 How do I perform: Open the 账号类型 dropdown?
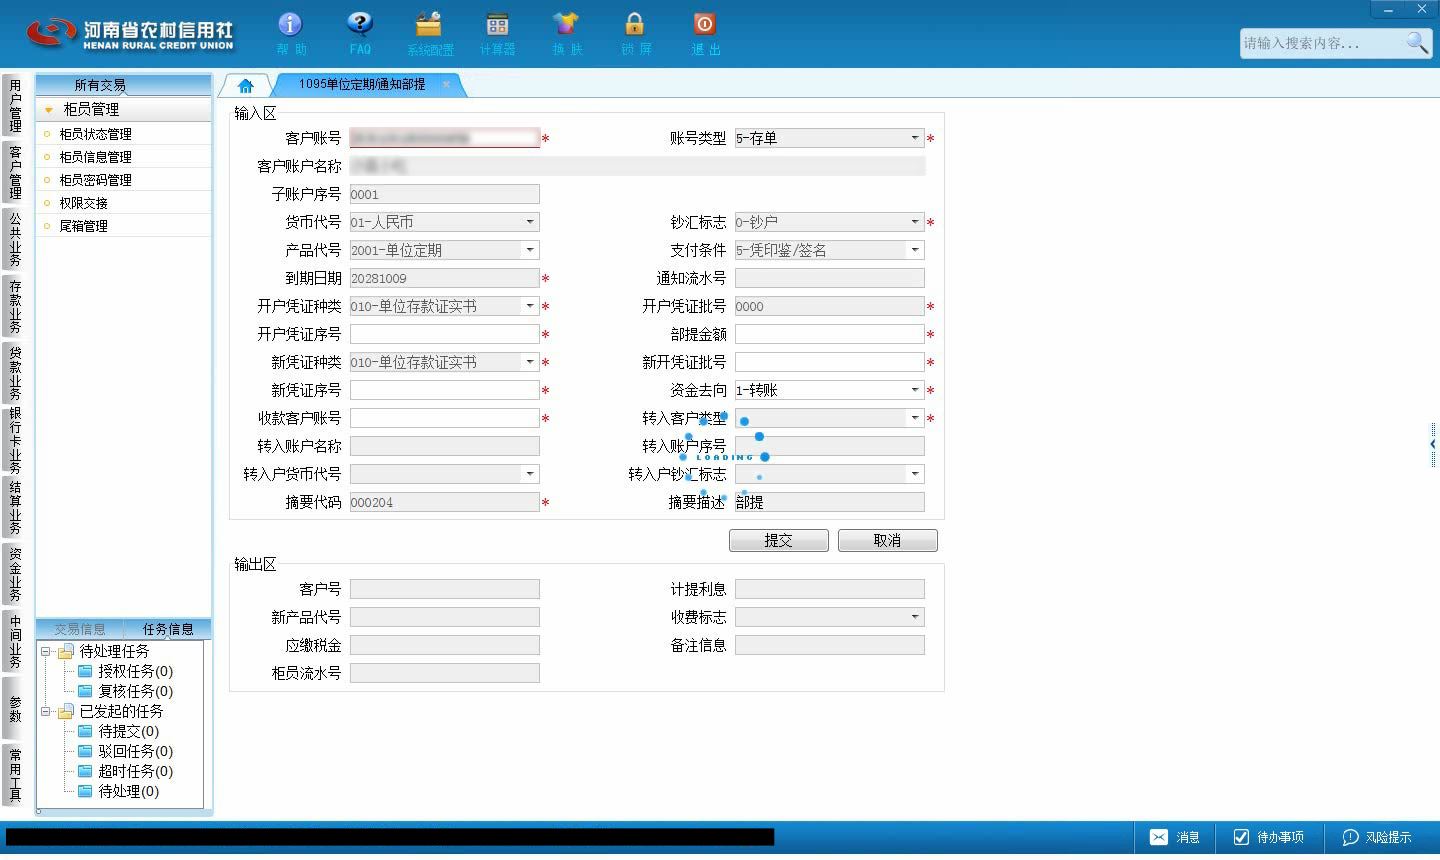(x=914, y=138)
